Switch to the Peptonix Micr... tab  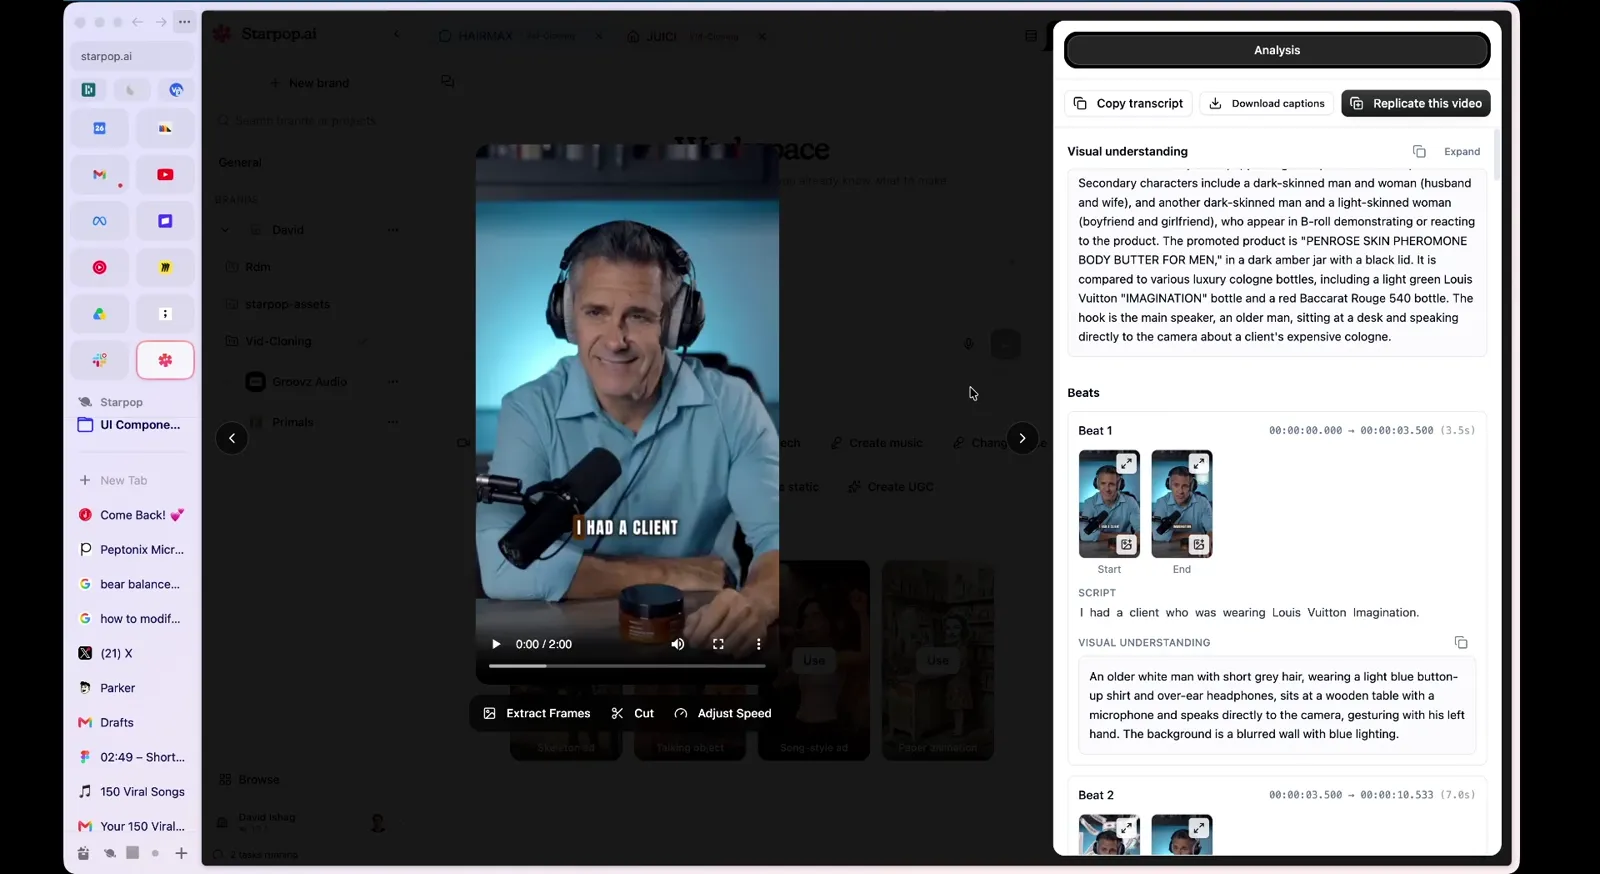coord(131,549)
